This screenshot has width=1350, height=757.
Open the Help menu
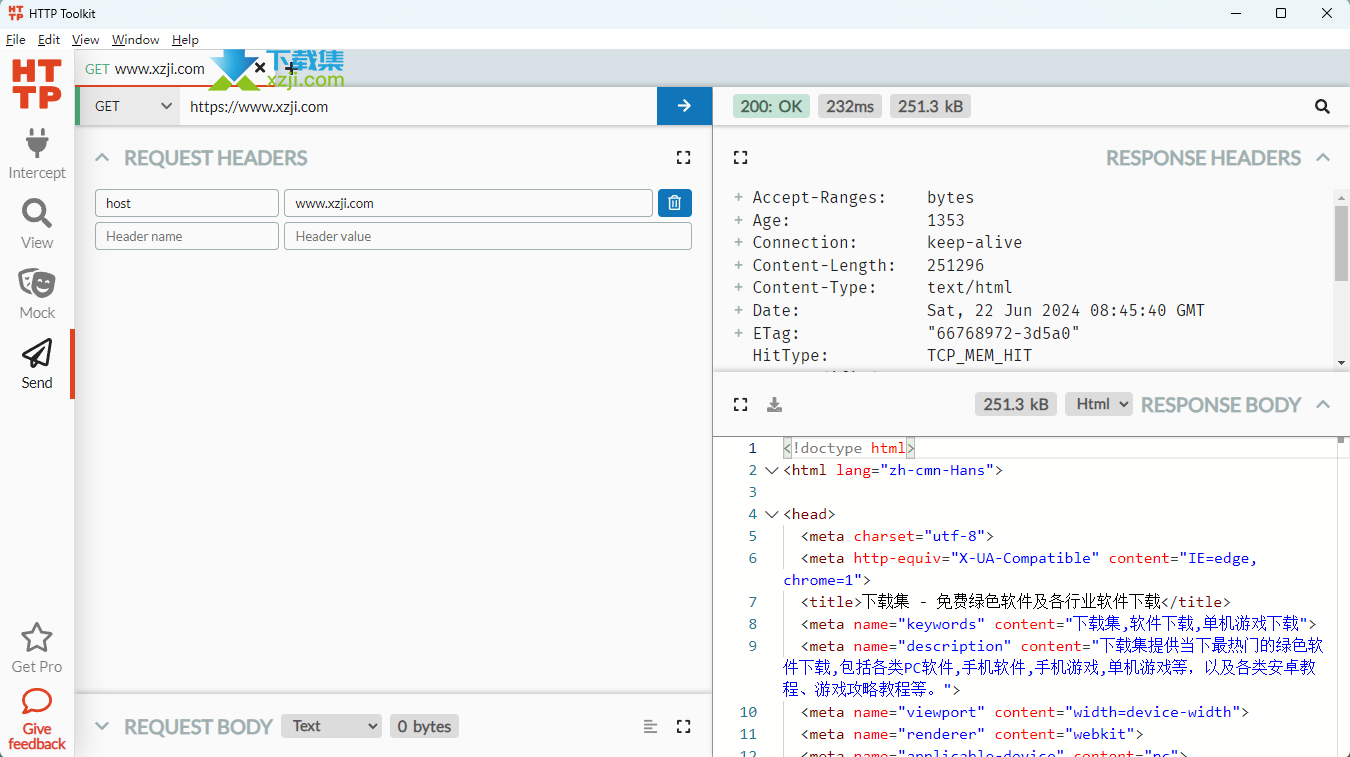point(185,40)
